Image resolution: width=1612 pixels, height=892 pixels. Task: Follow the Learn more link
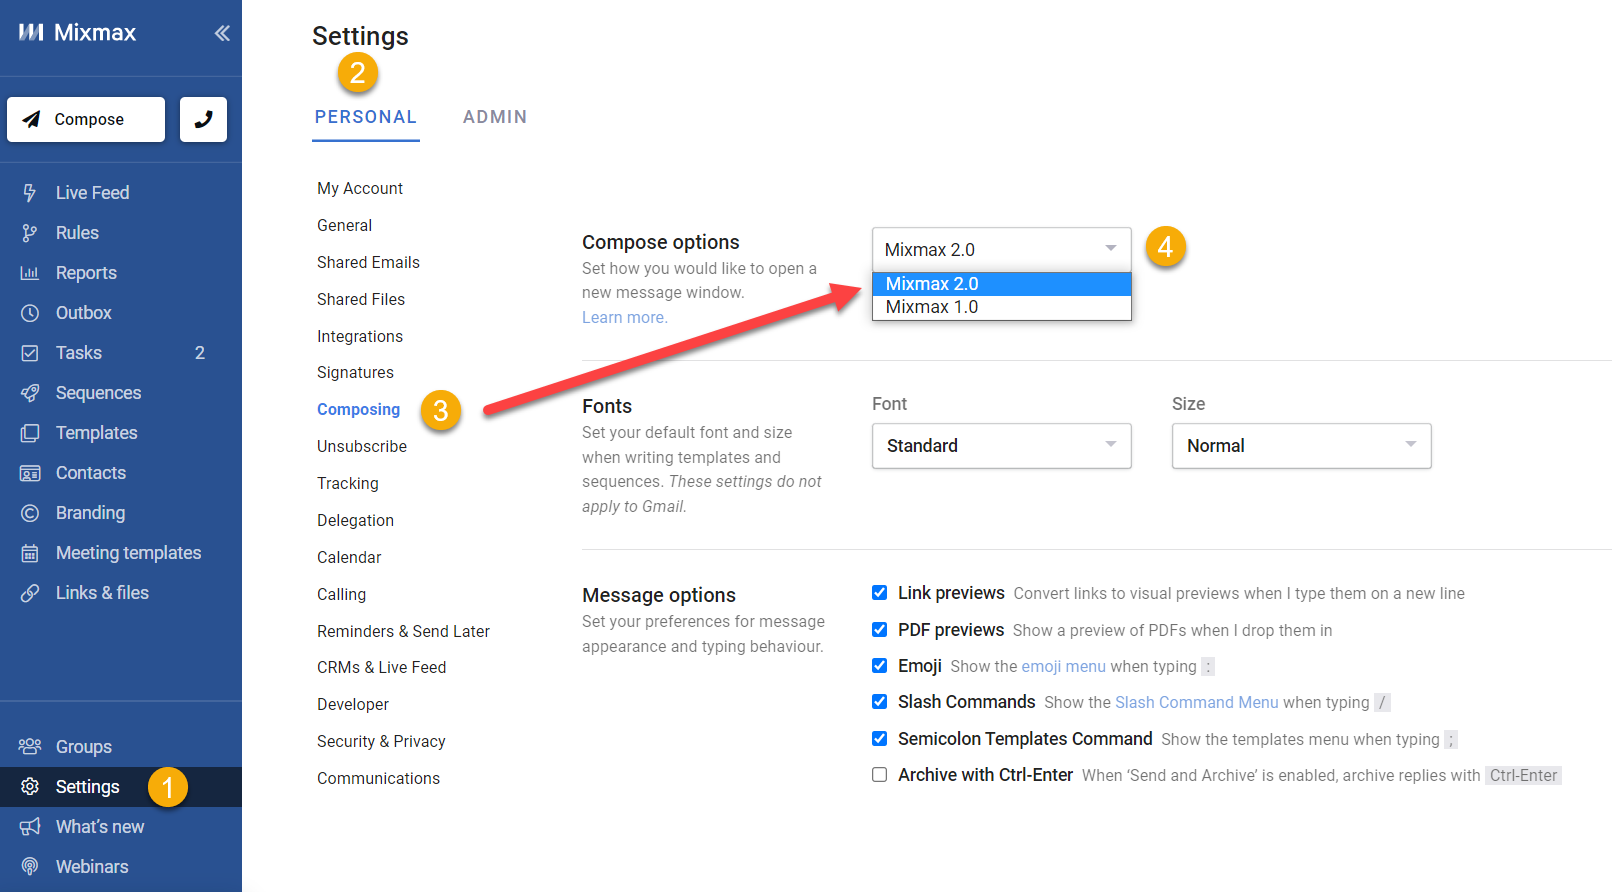[624, 318]
